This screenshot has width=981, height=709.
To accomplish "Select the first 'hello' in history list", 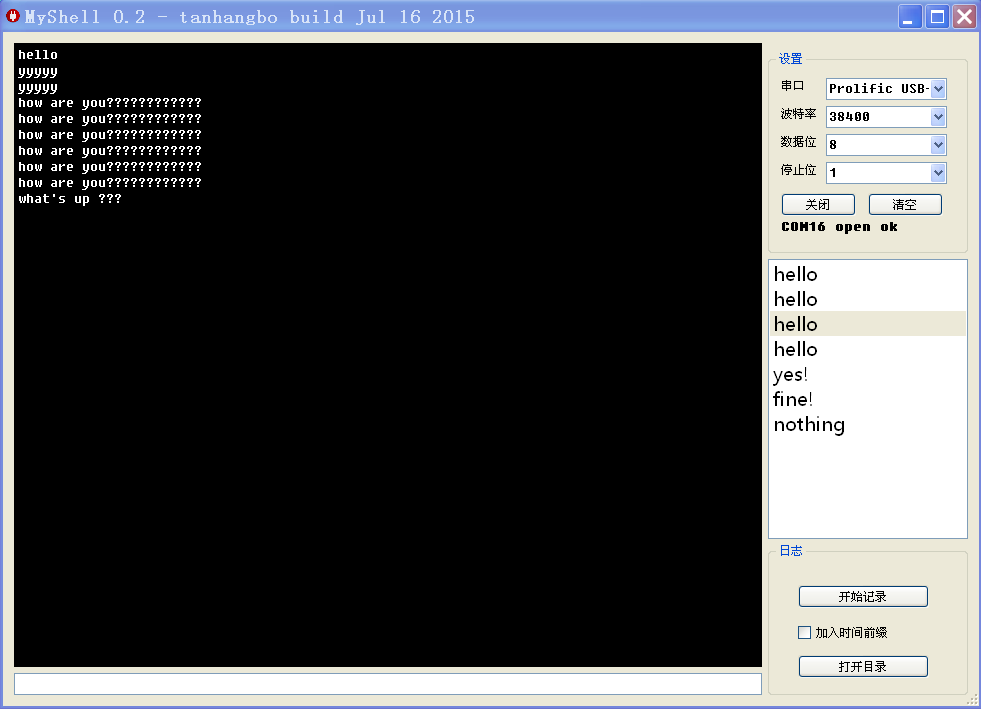I will coord(868,274).
